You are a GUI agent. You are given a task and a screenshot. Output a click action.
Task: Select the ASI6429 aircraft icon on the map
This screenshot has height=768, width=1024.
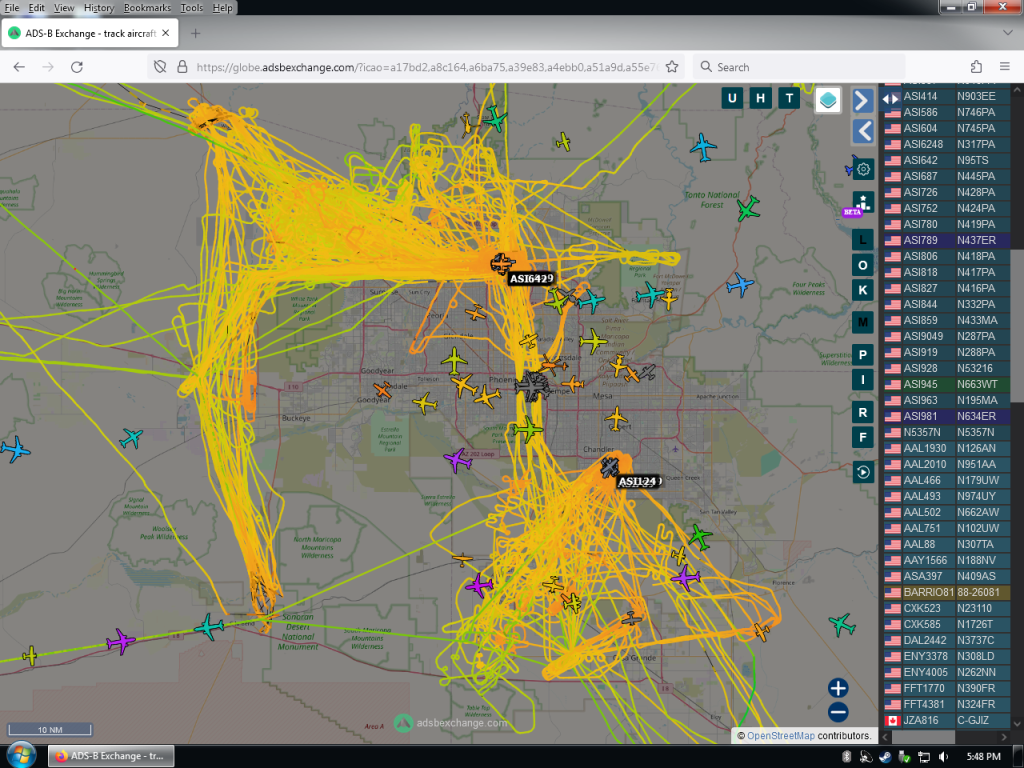click(502, 264)
